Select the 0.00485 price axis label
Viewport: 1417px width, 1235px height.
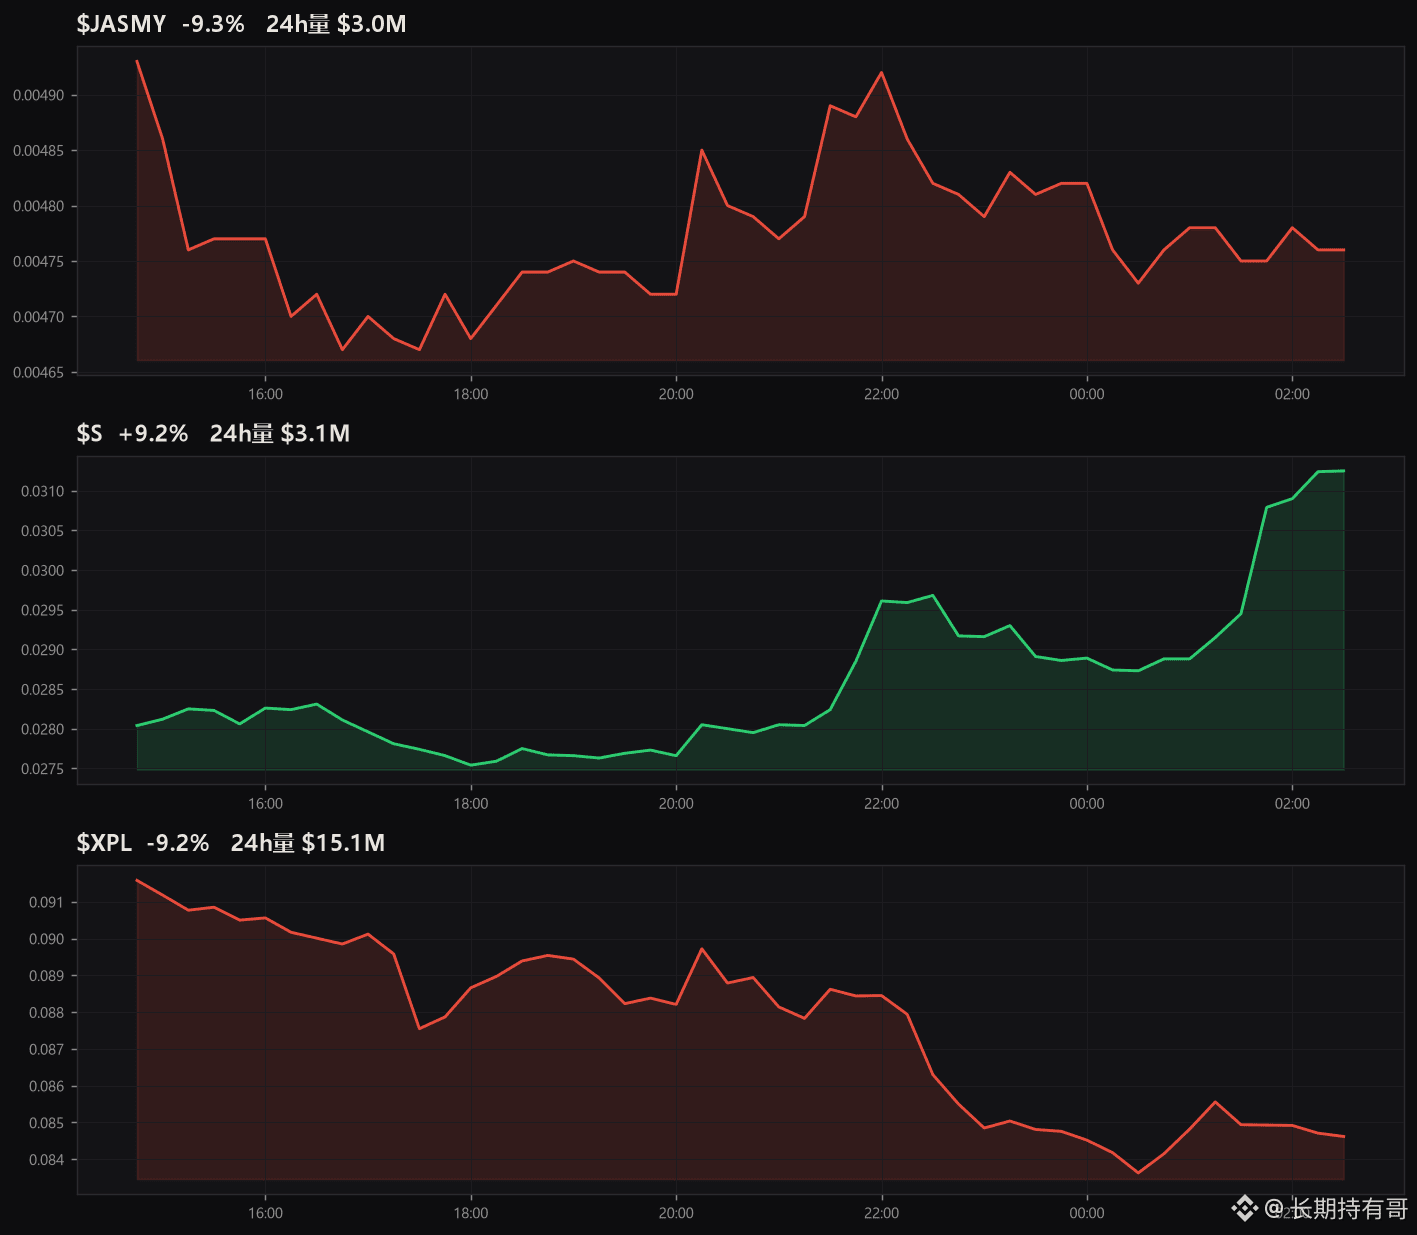tap(38, 151)
